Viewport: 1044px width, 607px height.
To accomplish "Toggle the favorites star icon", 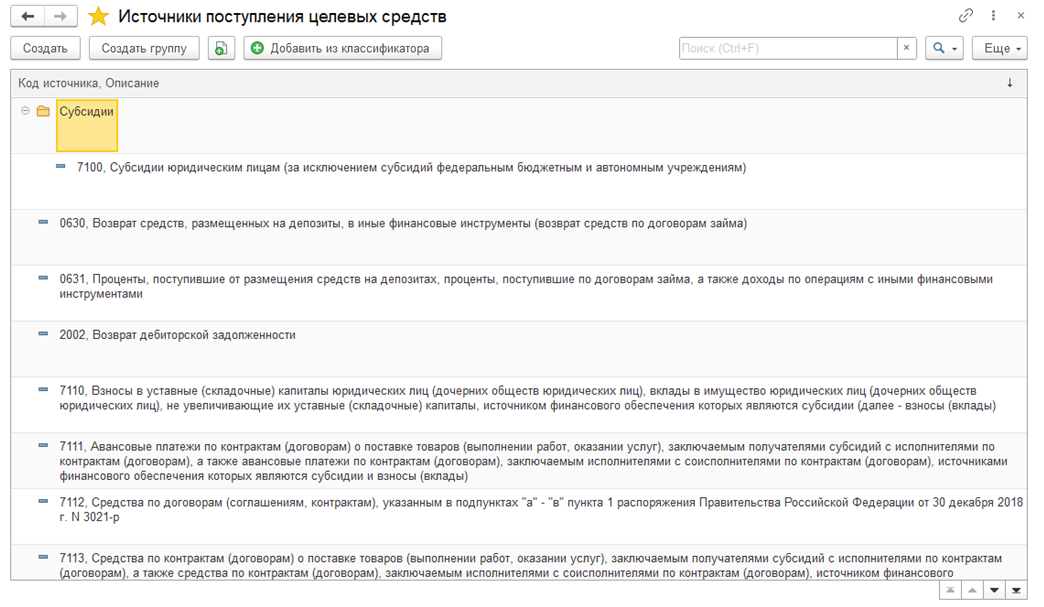I will click(x=99, y=16).
